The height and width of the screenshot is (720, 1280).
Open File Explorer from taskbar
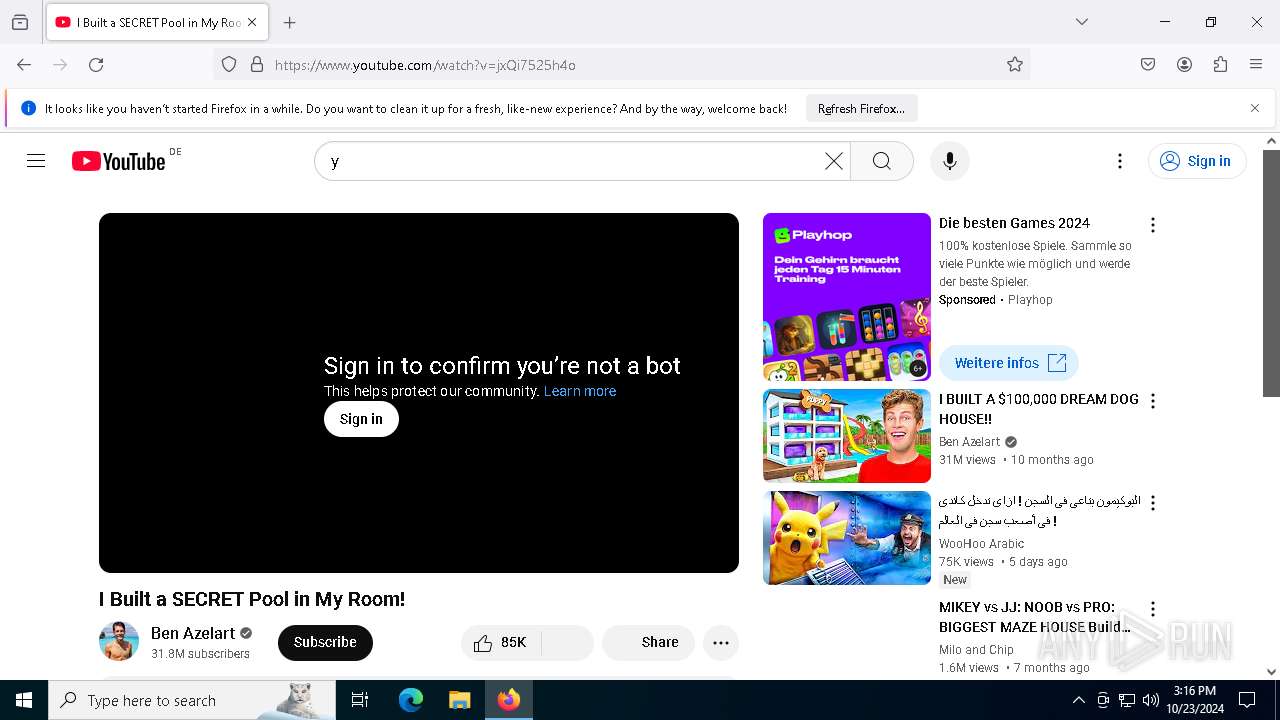click(x=459, y=700)
